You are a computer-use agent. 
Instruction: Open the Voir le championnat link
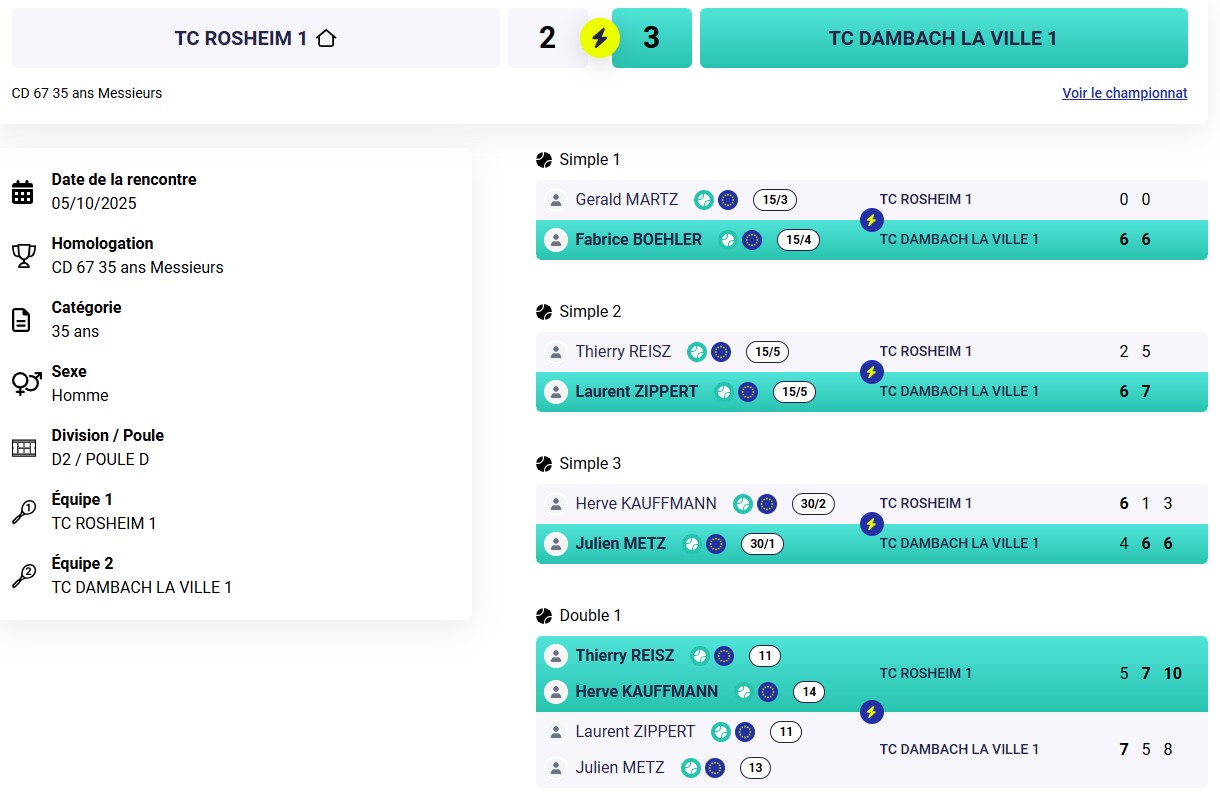(x=1124, y=93)
